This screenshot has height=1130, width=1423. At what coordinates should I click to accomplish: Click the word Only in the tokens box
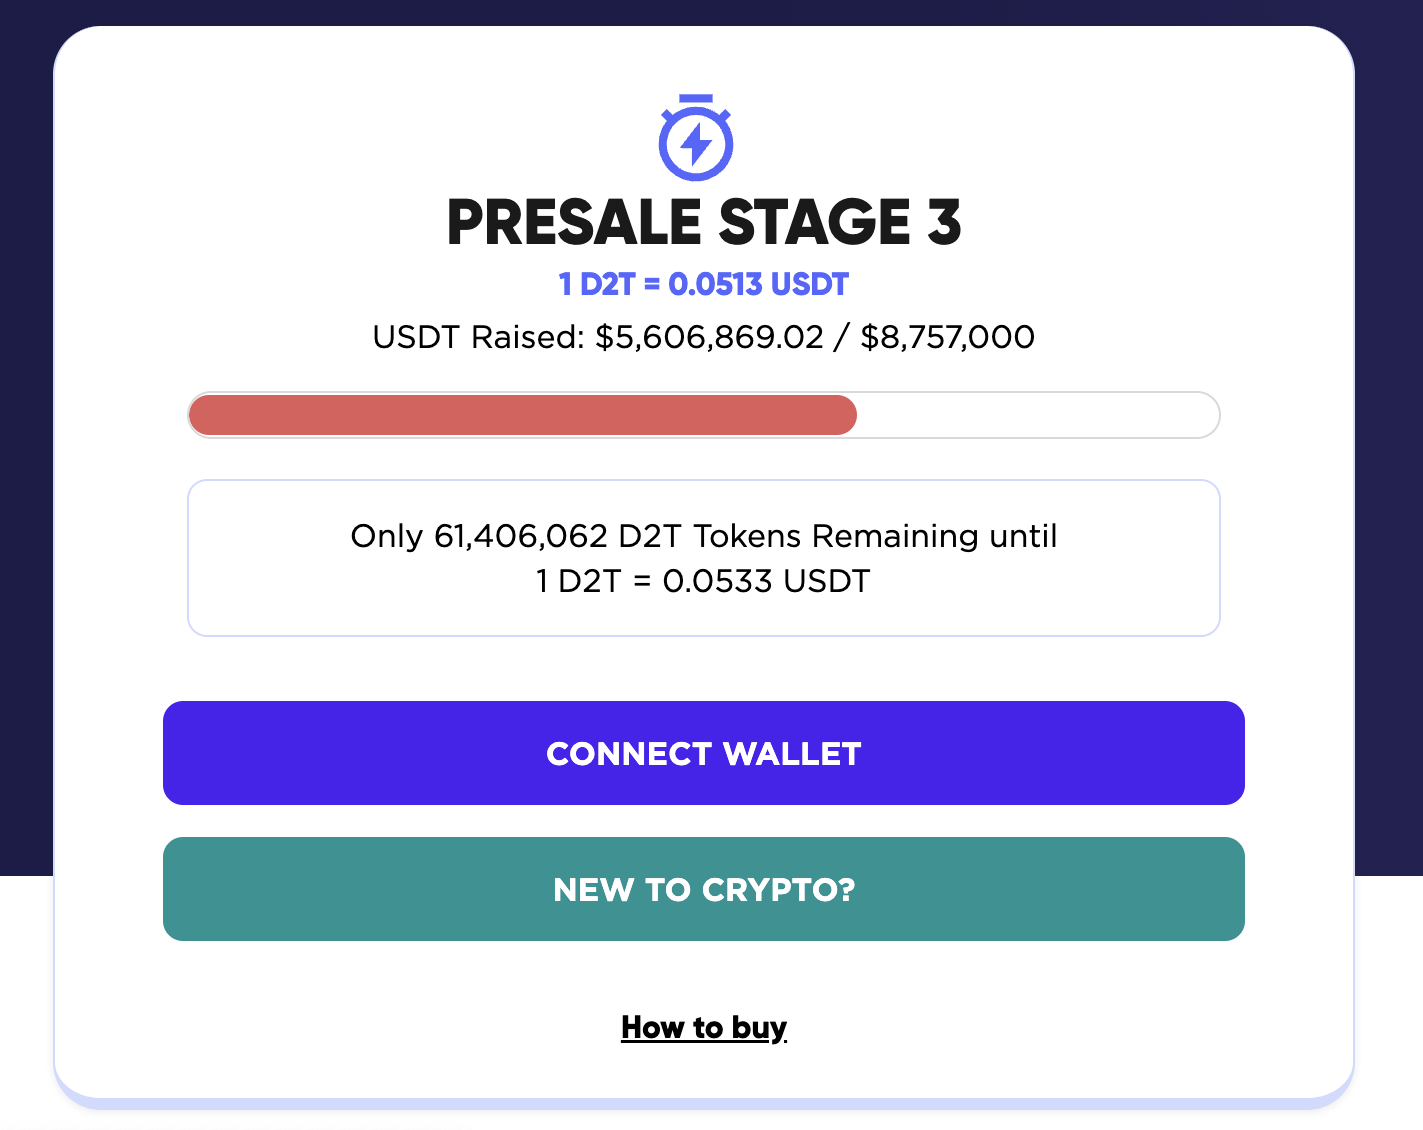click(x=387, y=536)
